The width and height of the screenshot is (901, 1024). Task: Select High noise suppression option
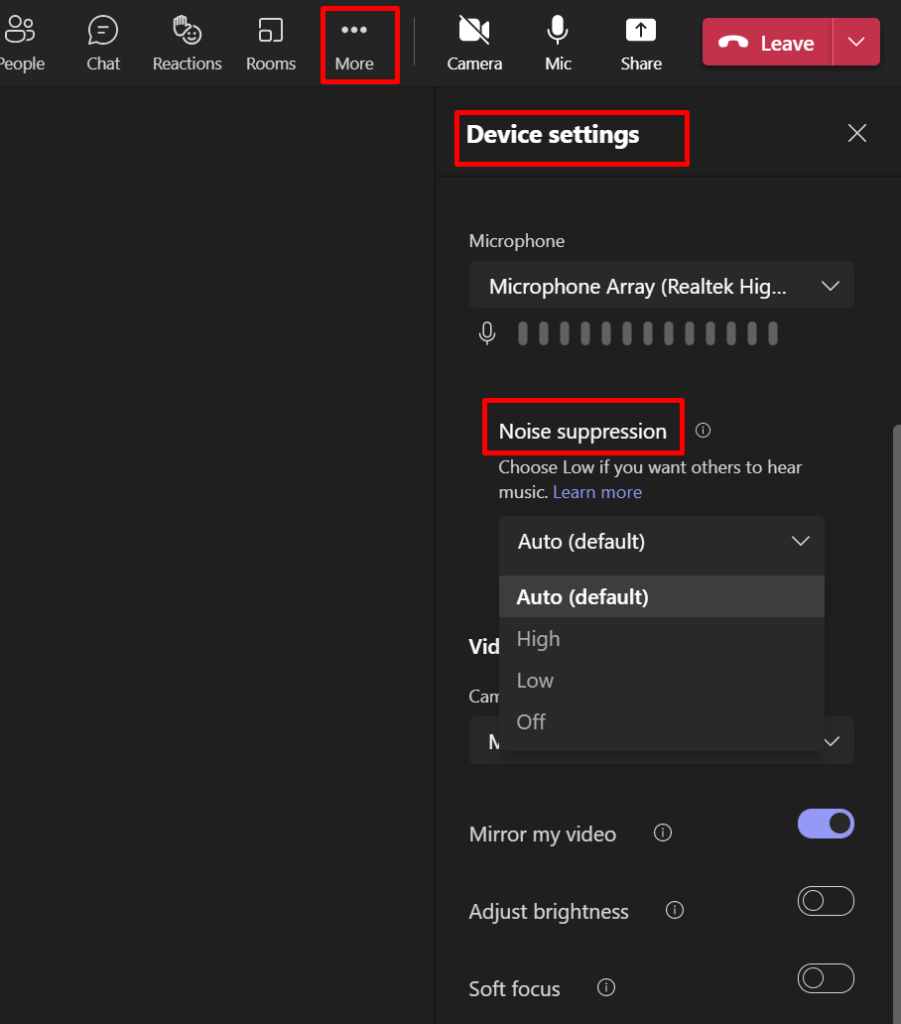coord(661,638)
